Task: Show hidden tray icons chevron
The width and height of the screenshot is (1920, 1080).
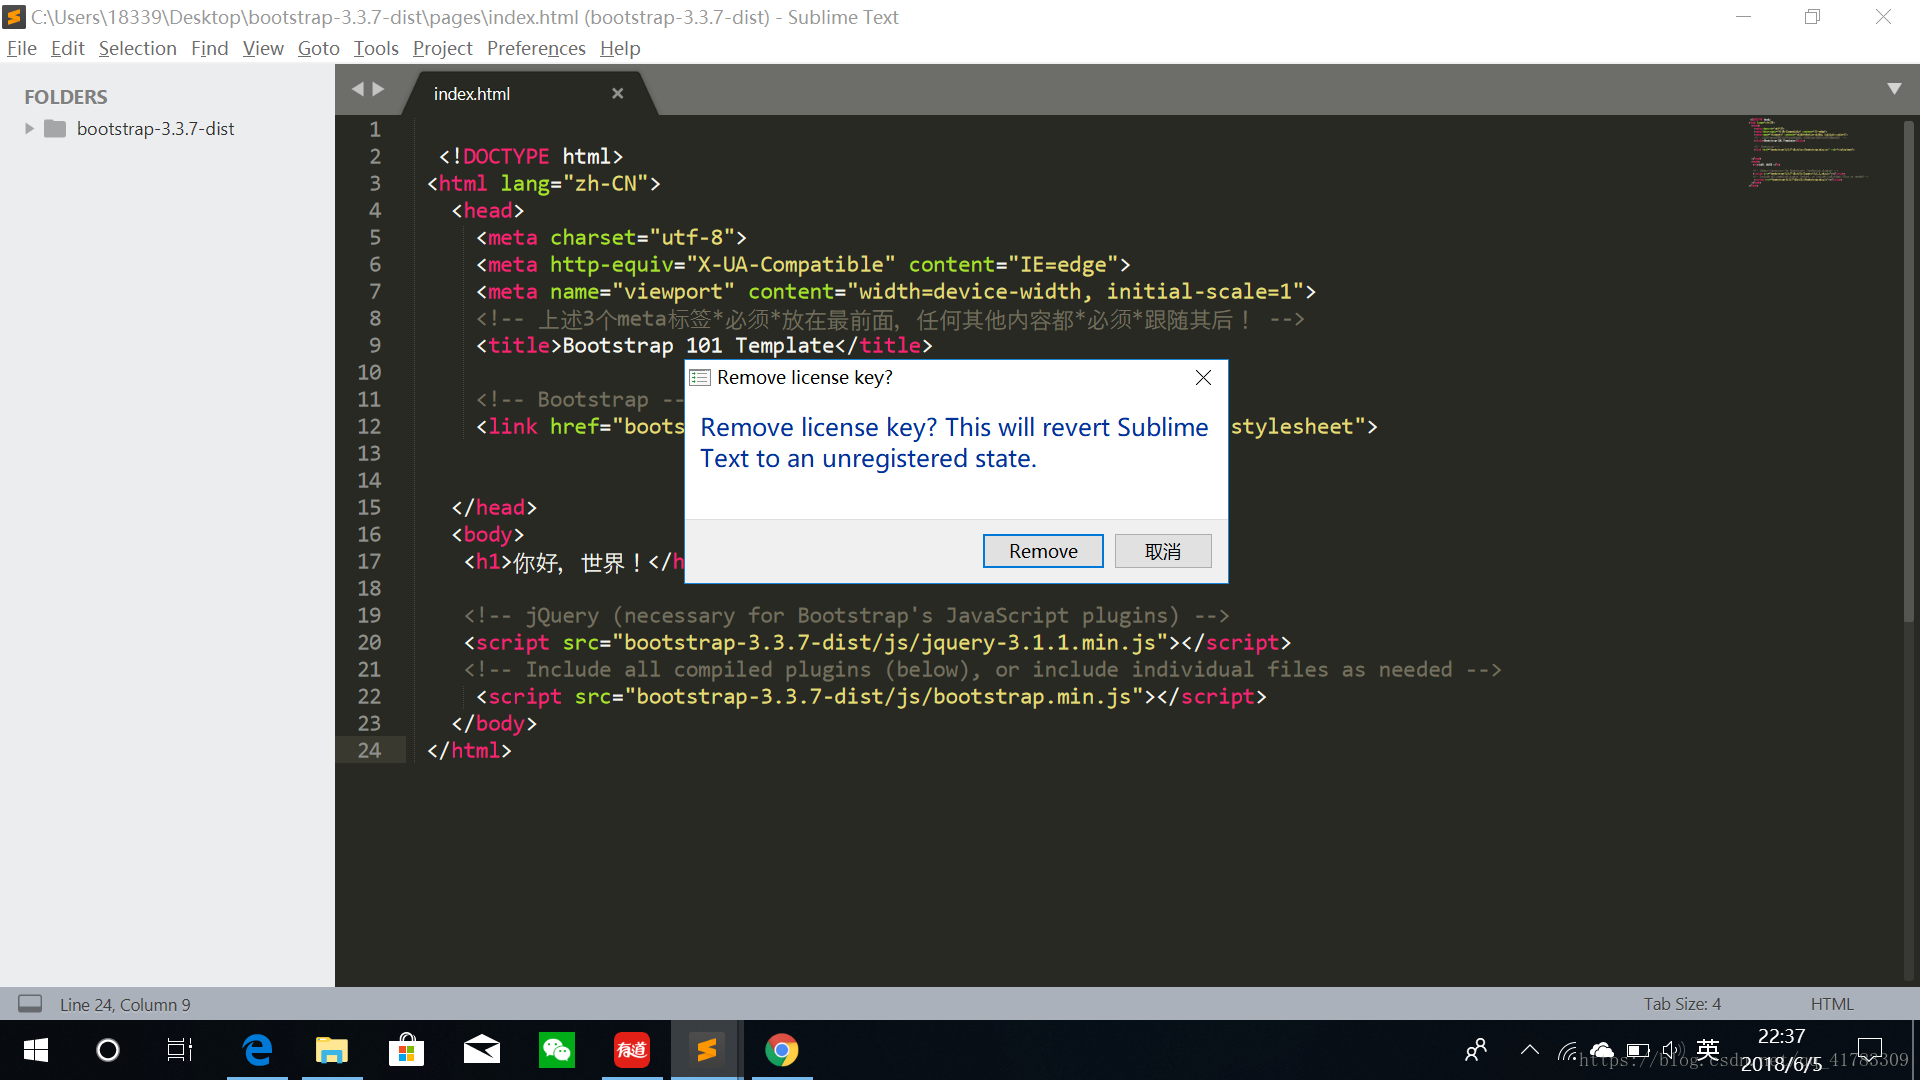Action: [1529, 1050]
